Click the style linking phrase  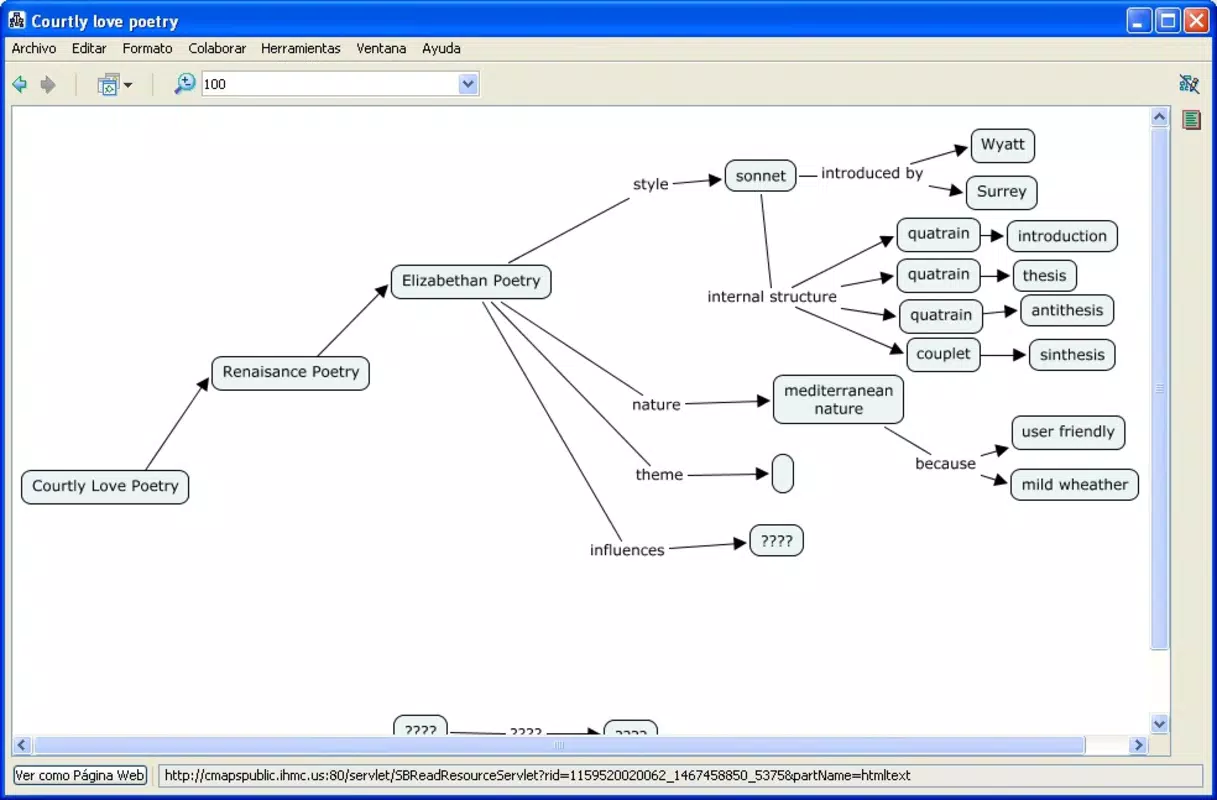(651, 184)
